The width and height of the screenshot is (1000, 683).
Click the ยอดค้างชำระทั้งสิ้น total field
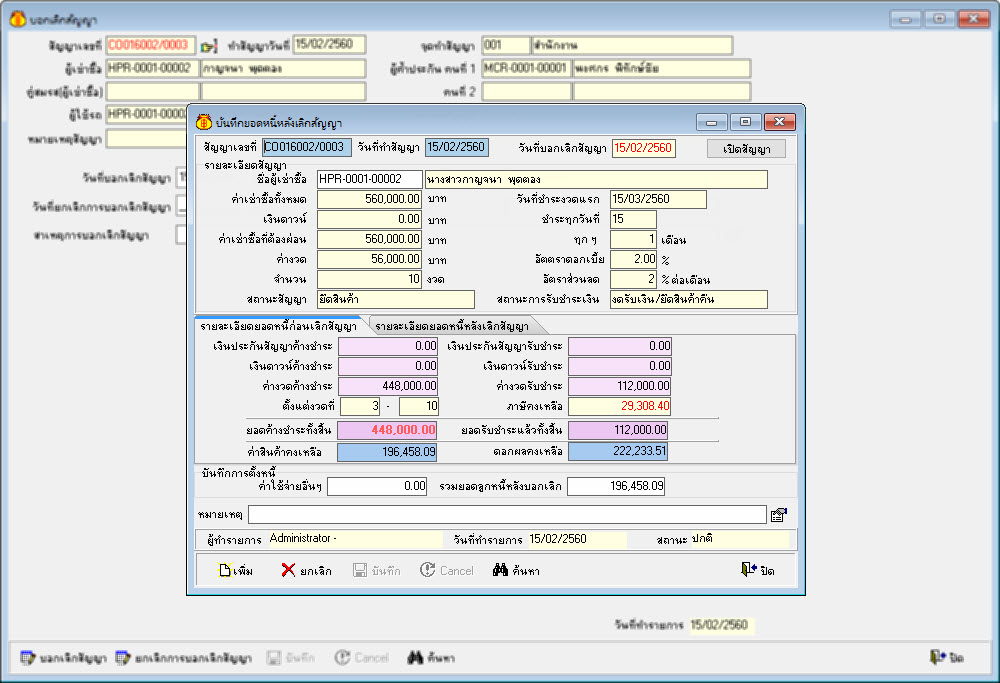click(x=387, y=430)
